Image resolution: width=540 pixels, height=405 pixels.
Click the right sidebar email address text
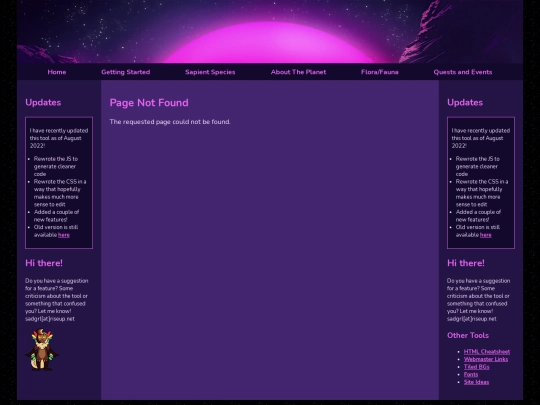point(471,319)
